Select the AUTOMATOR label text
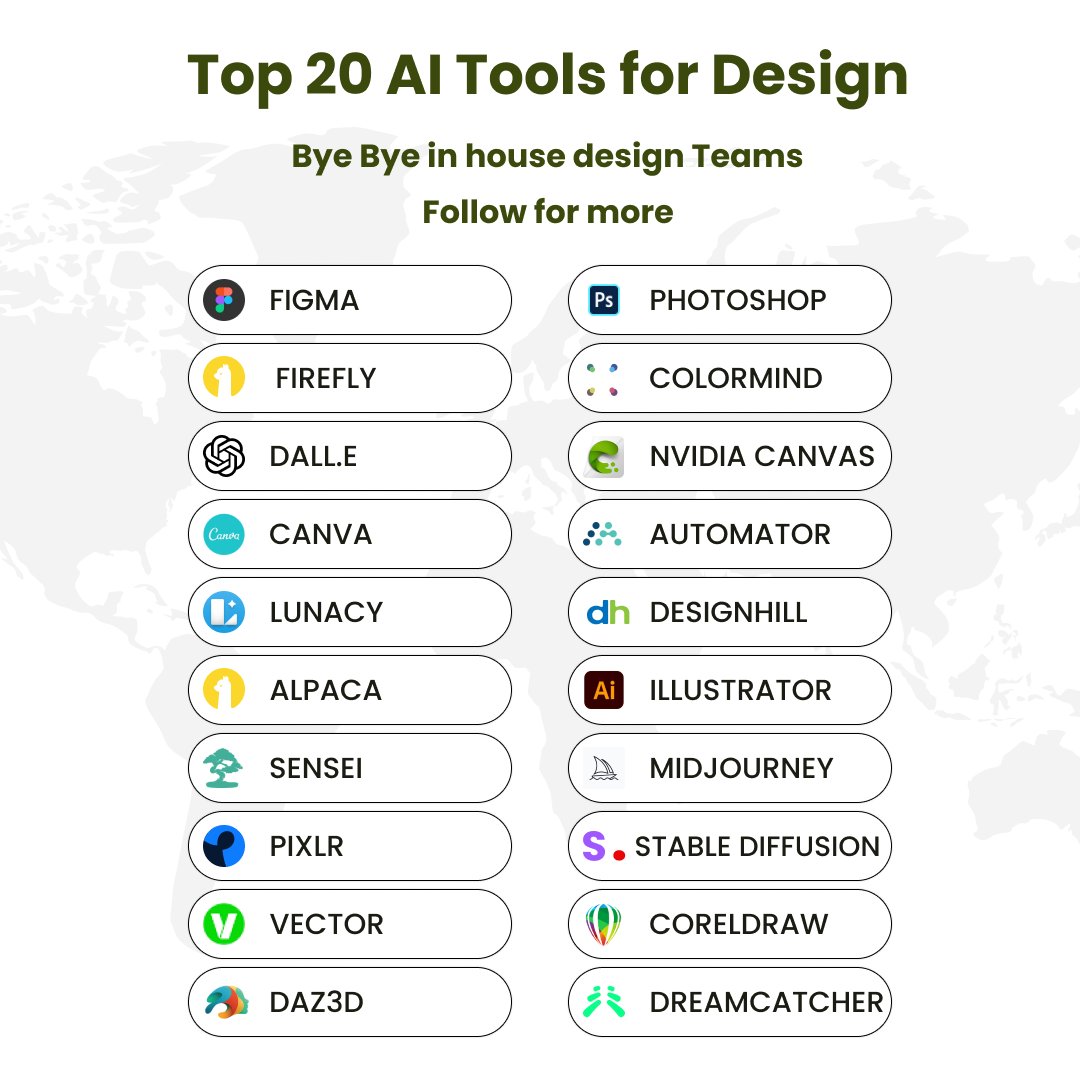Image resolution: width=1080 pixels, height=1080 pixels. point(740,534)
